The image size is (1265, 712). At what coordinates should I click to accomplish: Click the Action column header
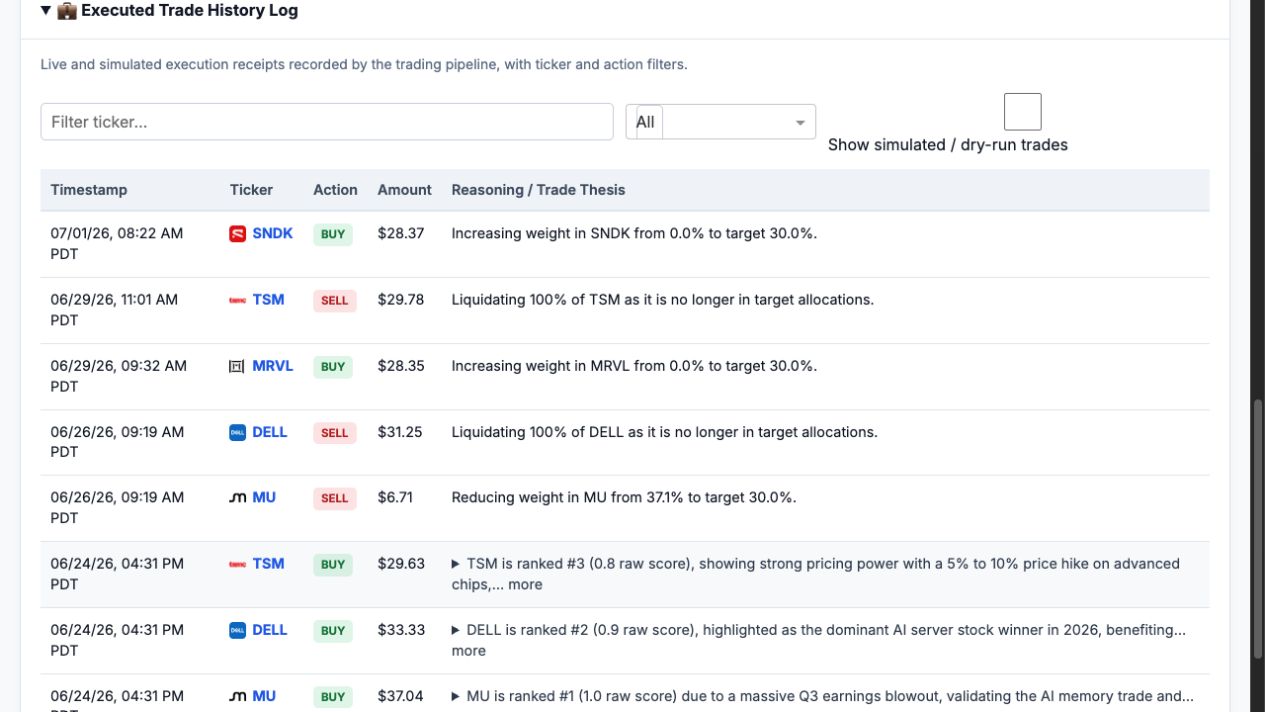click(335, 190)
